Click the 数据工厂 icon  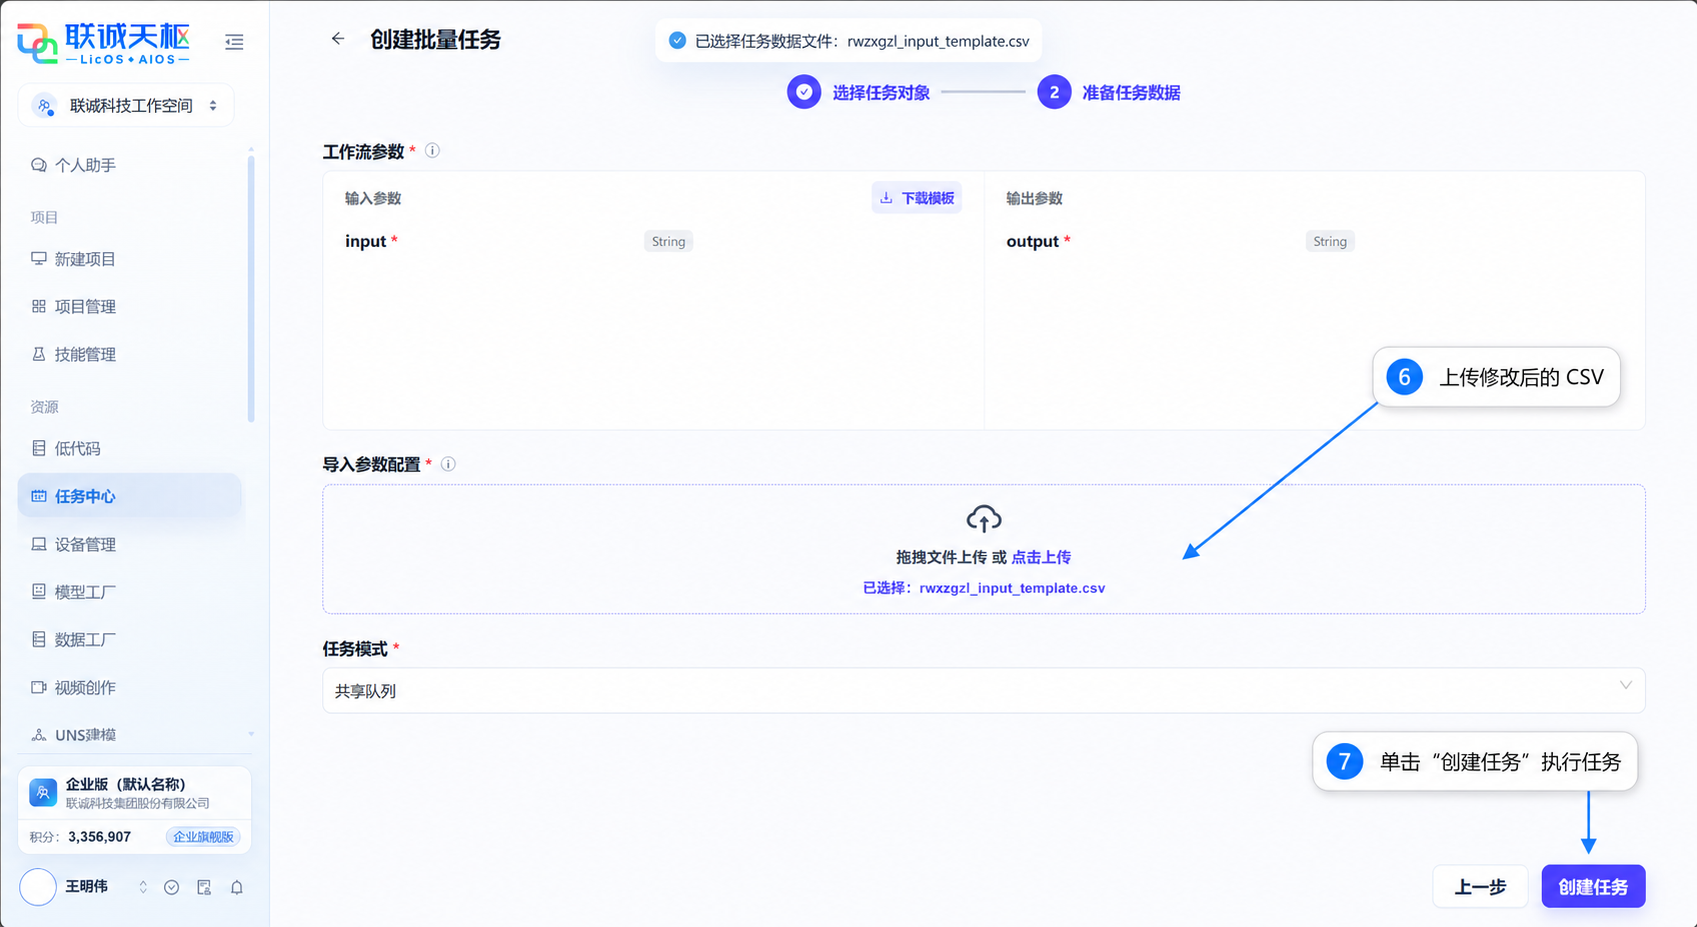[x=39, y=640]
